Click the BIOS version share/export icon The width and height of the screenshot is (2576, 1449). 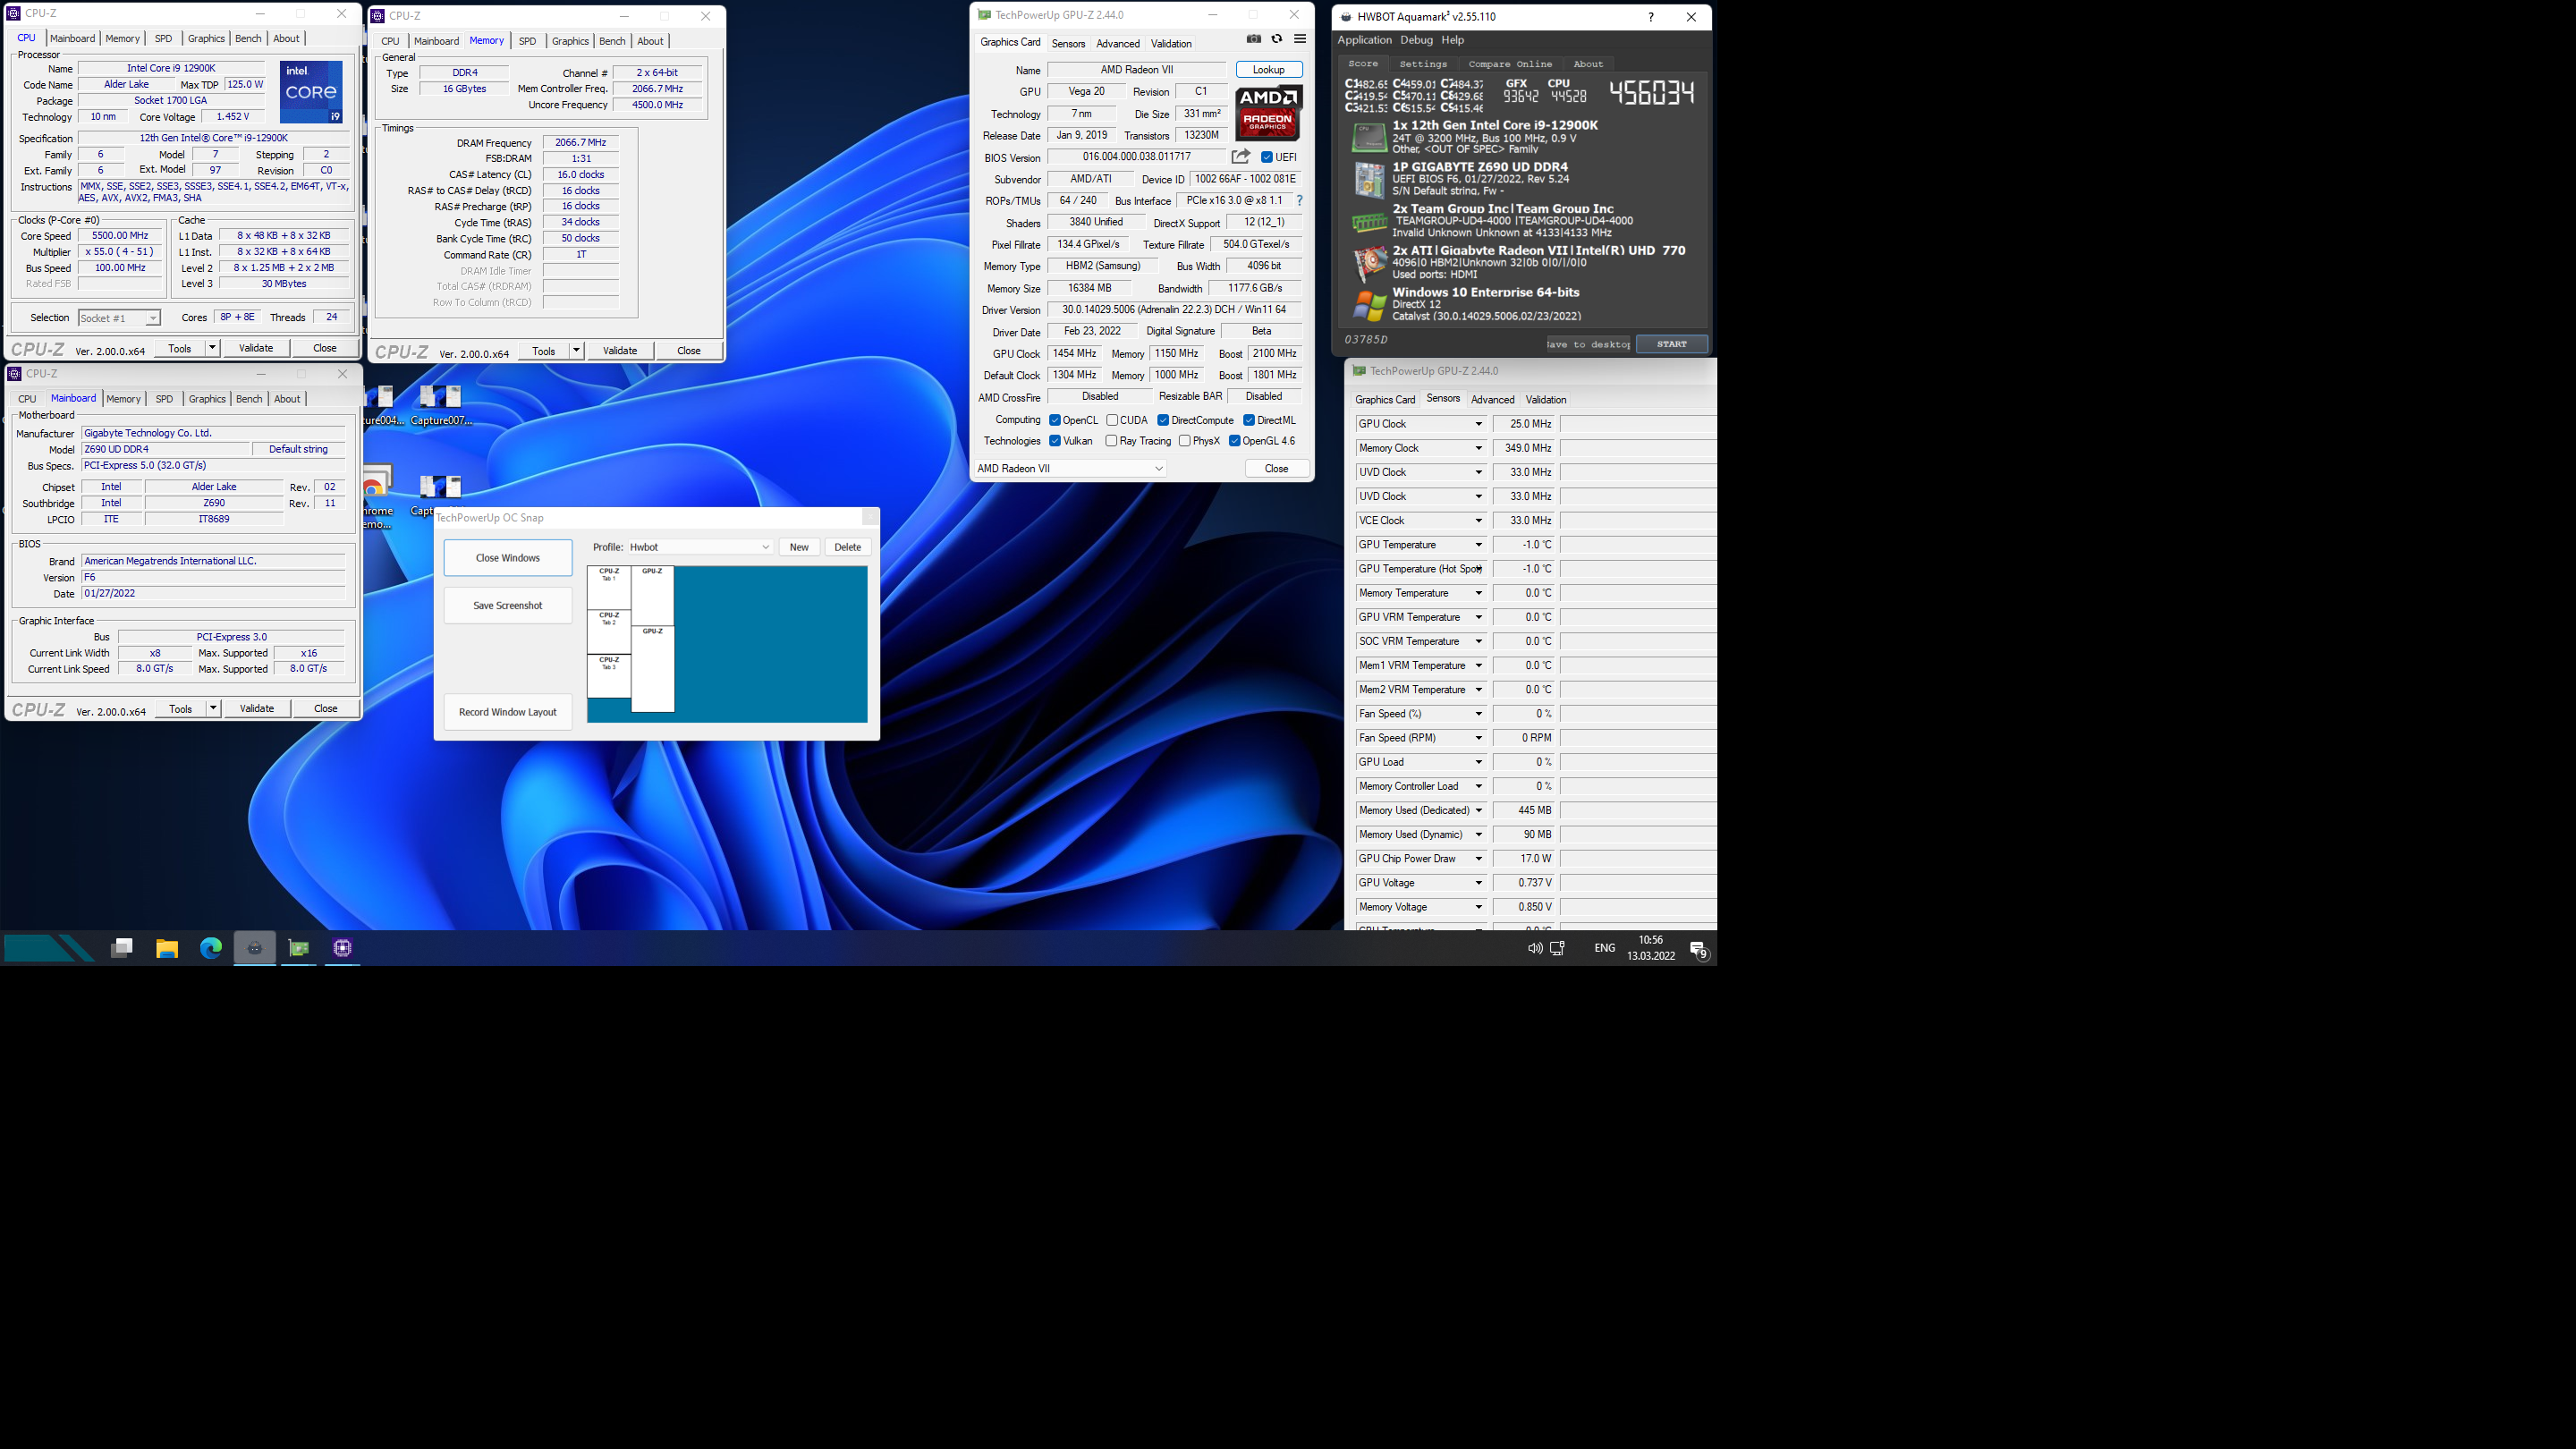(x=1241, y=157)
